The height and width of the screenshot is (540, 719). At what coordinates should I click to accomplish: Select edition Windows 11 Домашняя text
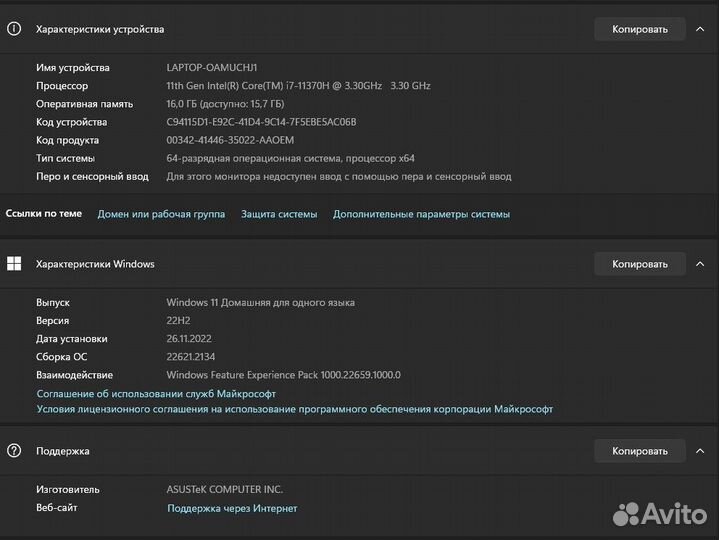[x=260, y=303]
